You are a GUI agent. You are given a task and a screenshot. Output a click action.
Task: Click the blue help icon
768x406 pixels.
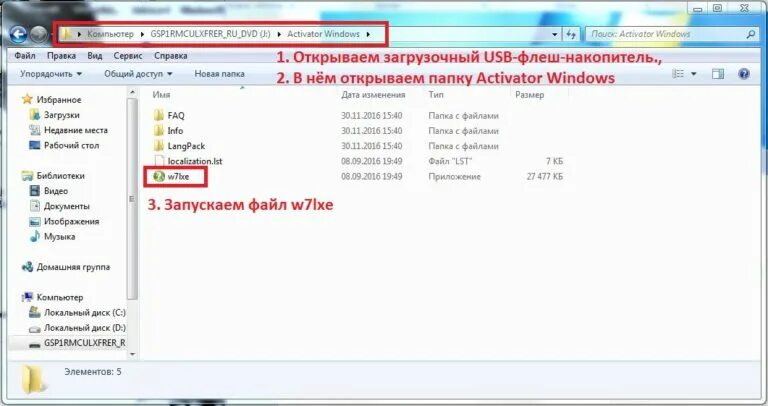tap(744, 74)
